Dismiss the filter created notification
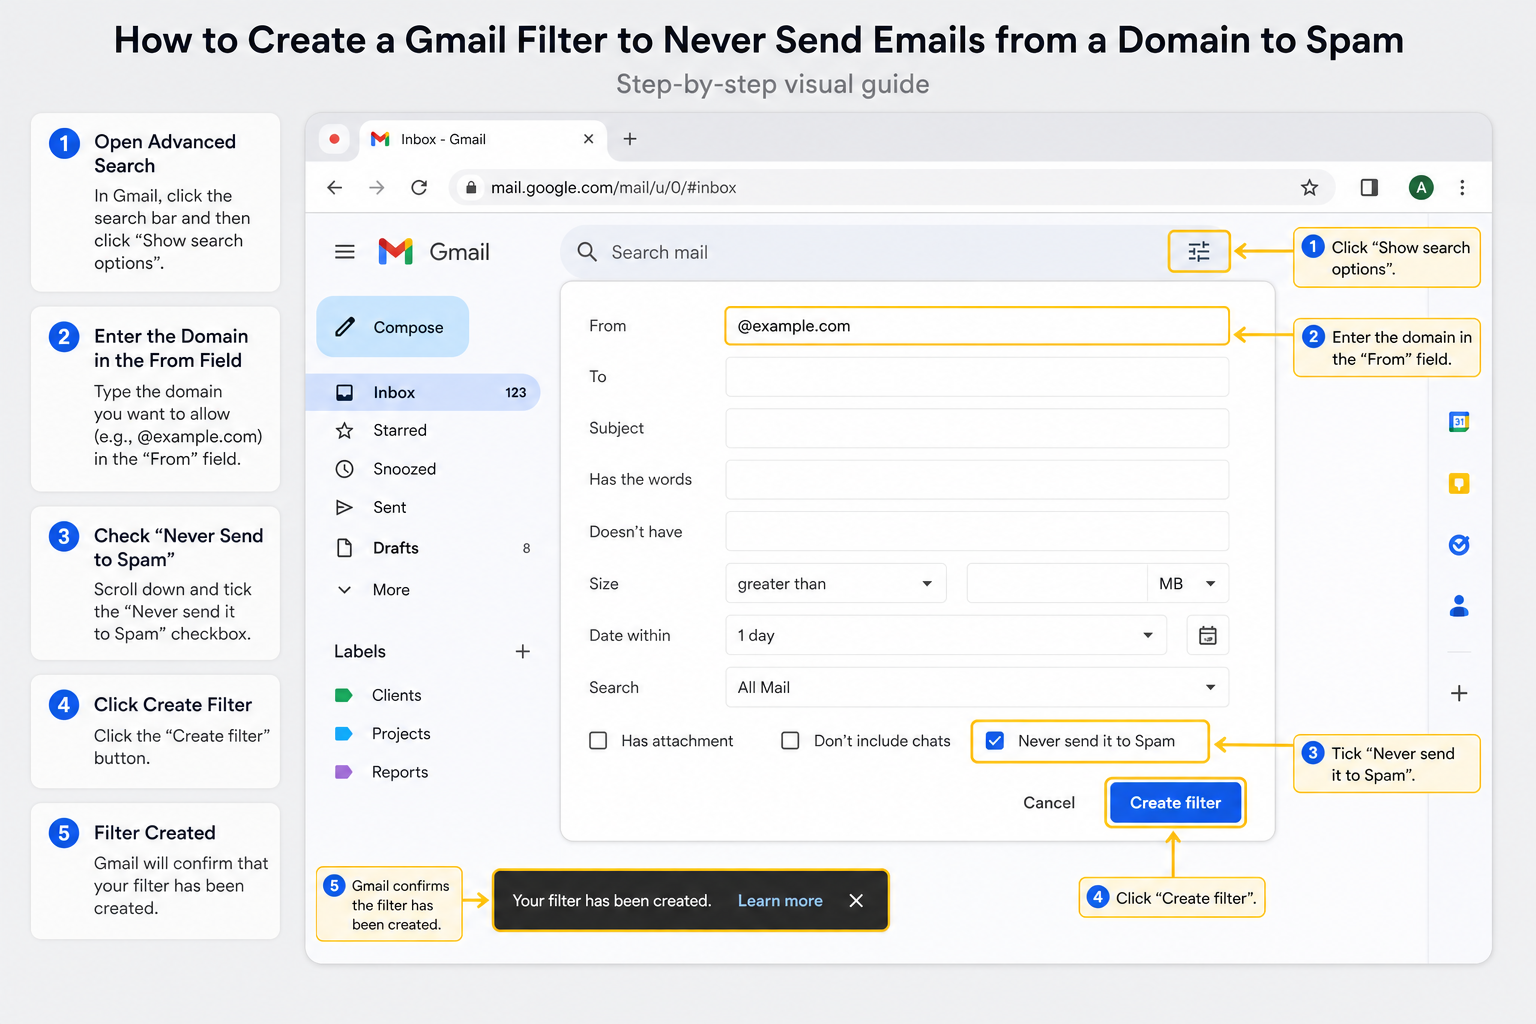The width and height of the screenshot is (1536, 1024). pos(856,901)
